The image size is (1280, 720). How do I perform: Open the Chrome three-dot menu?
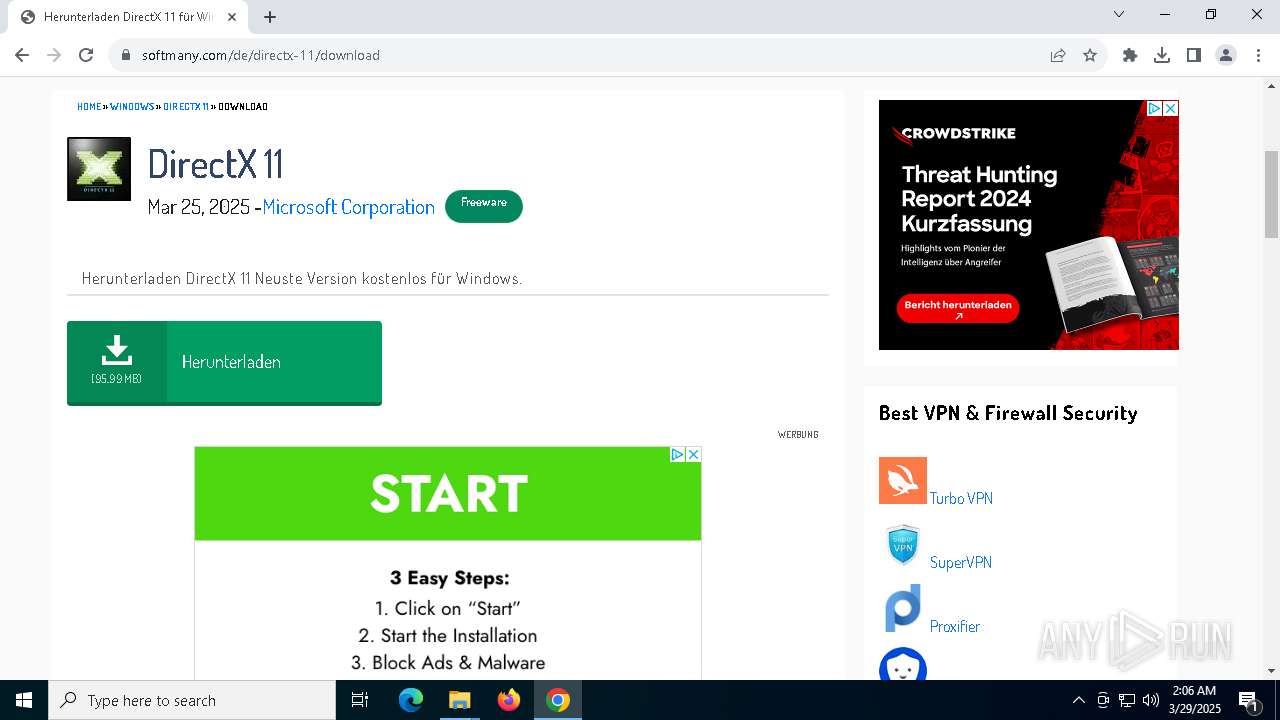1257,55
